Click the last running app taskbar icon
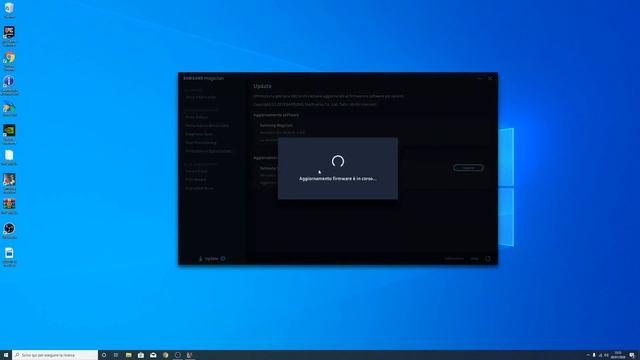The width and height of the screenshot is (640, 360). 190,355
